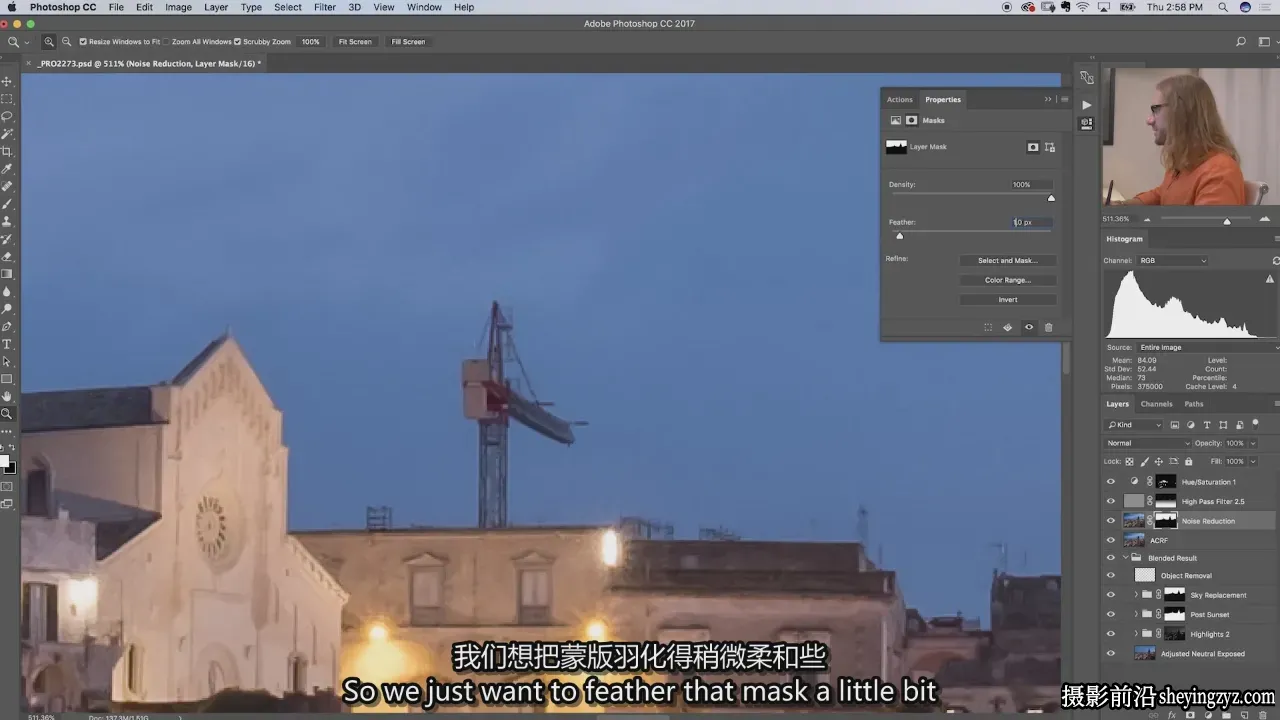The image size is (1280, 720).
Task: Open the Select menu
Action: (x=288, y=7)
